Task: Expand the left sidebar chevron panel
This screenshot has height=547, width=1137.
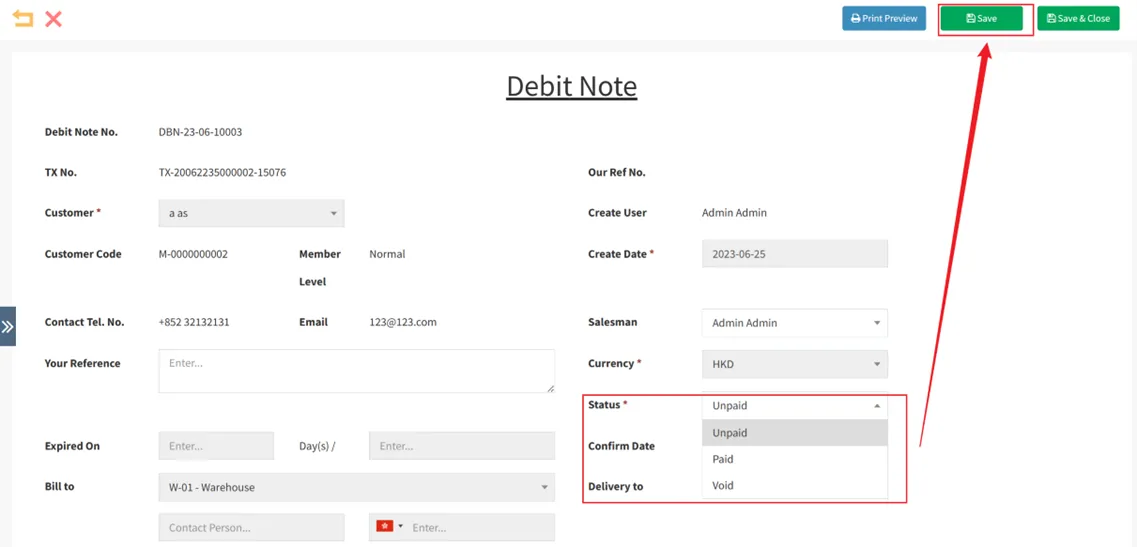Action: 8,326
